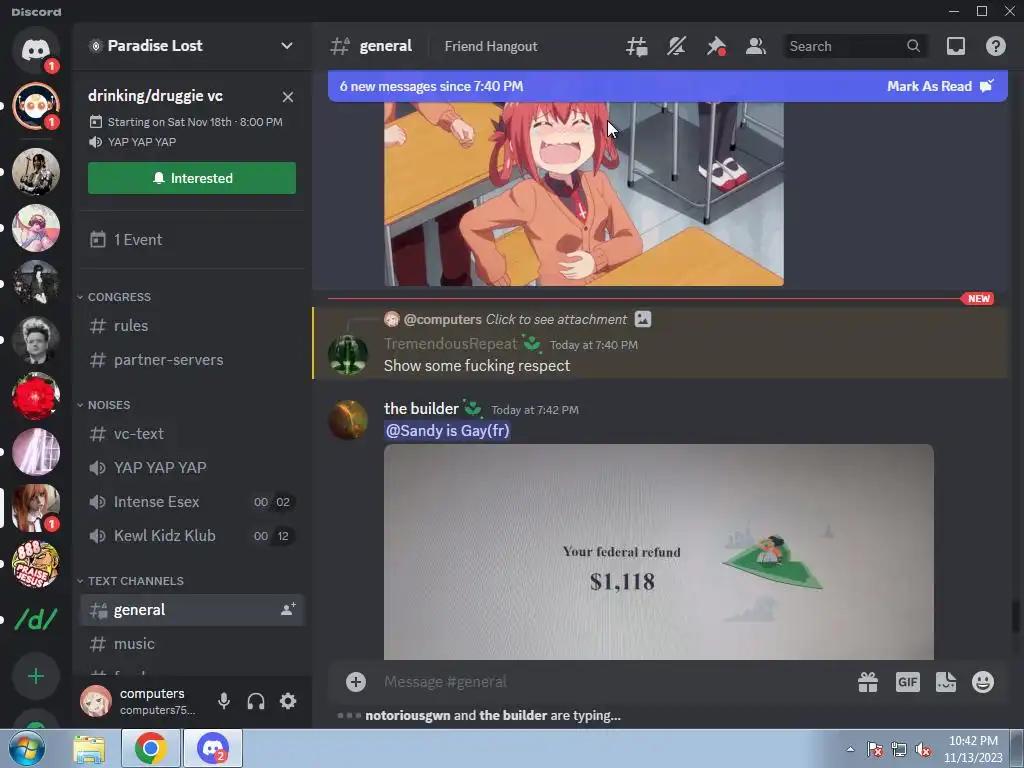The image size is (1024, 768).
Task: Click the plus attachment button in message bar
Action: pyautogui.click(x=355, y=682)
